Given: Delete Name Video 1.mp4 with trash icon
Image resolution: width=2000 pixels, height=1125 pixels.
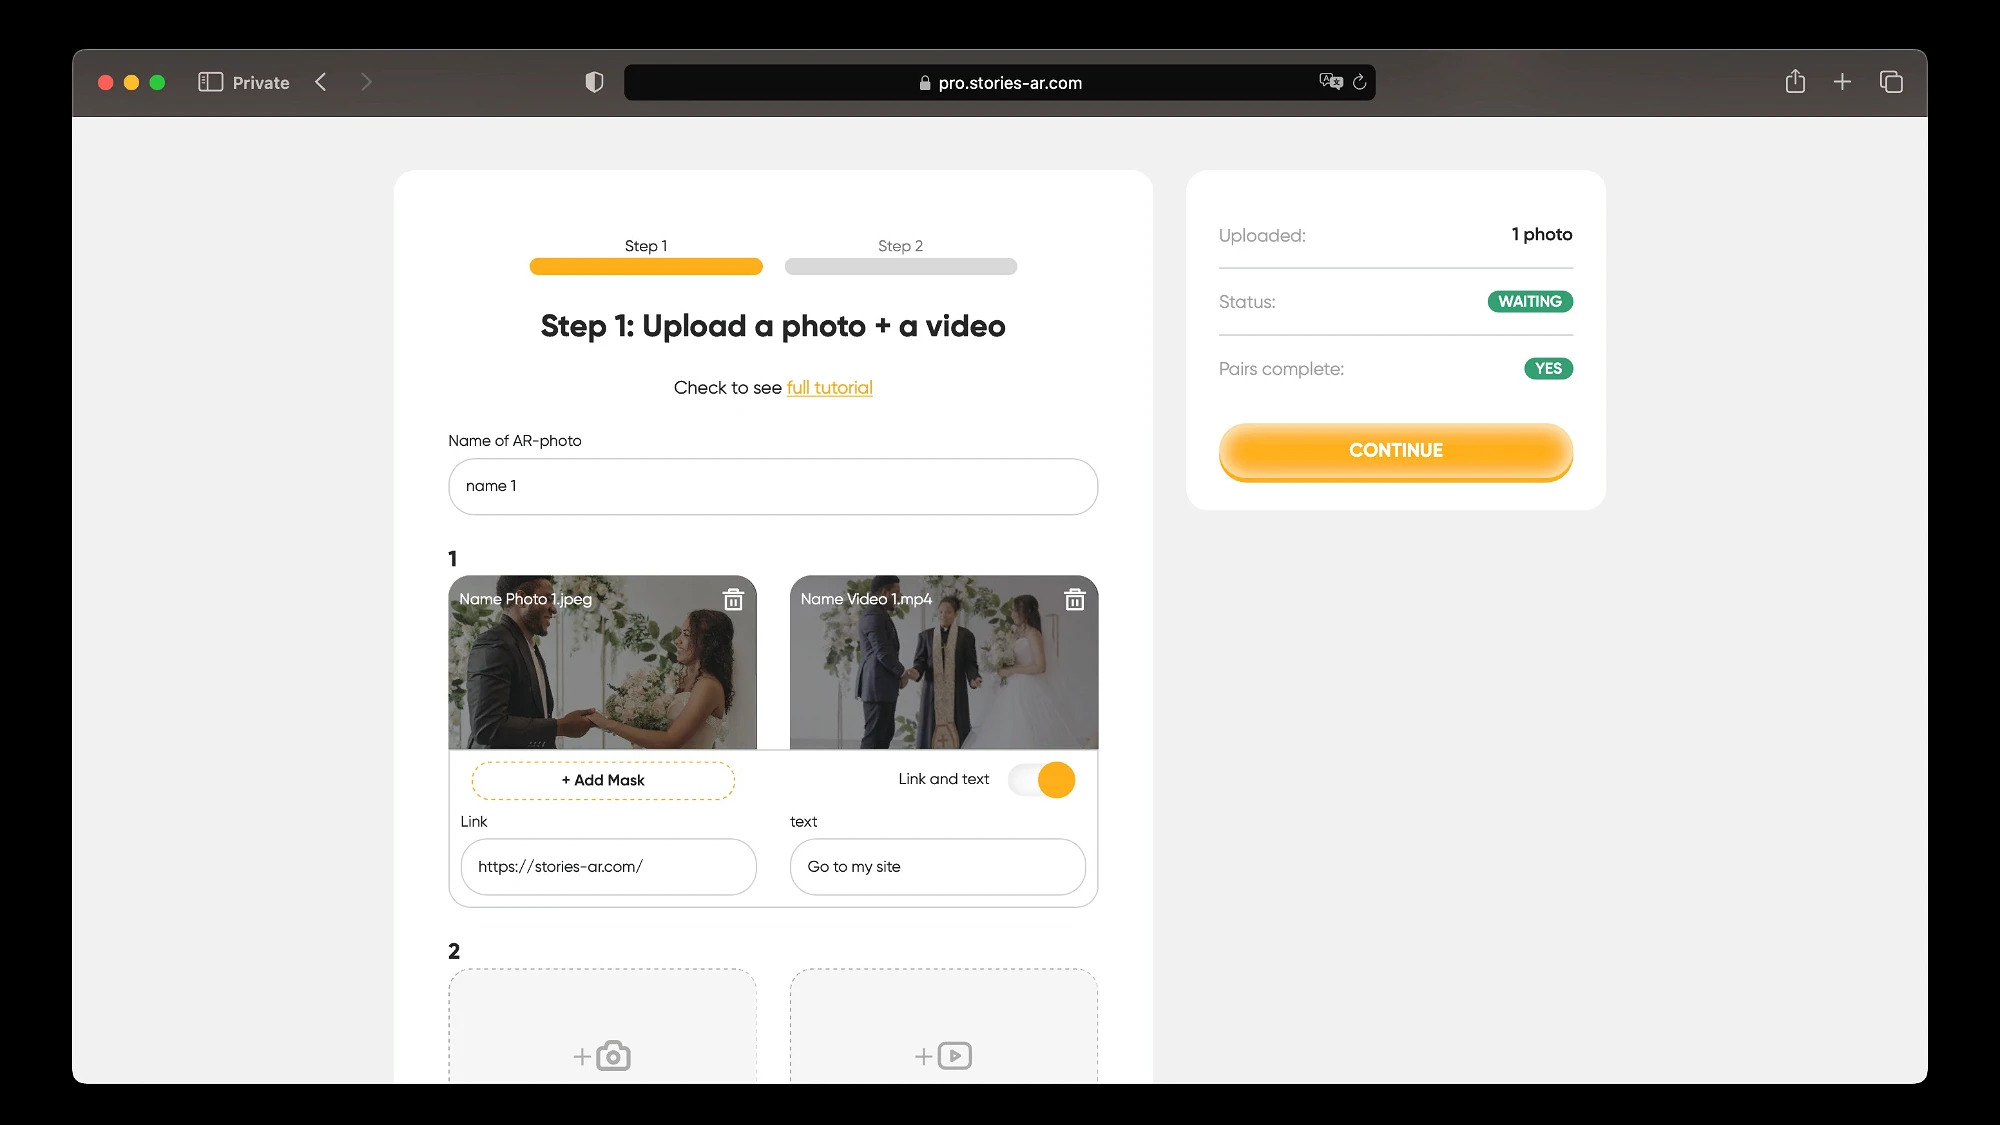Looking at the screenshot, I should point(1074,600).
